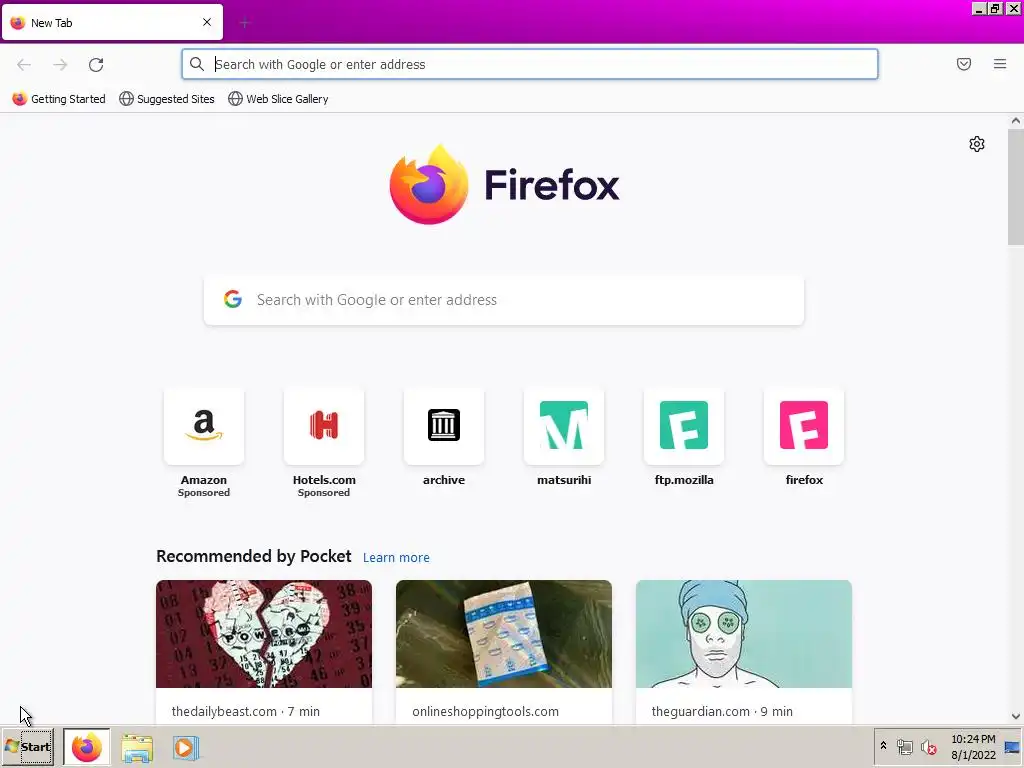This screenshot has width=1024, height=768.
Task: Select the New Tab tab
Action: tap(112, 23)
